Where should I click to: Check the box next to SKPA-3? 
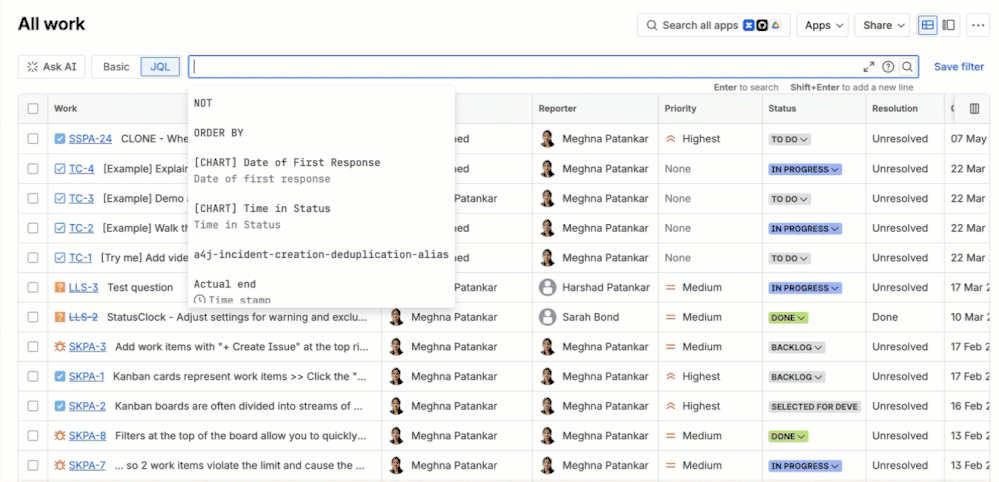tap(33, 347)
